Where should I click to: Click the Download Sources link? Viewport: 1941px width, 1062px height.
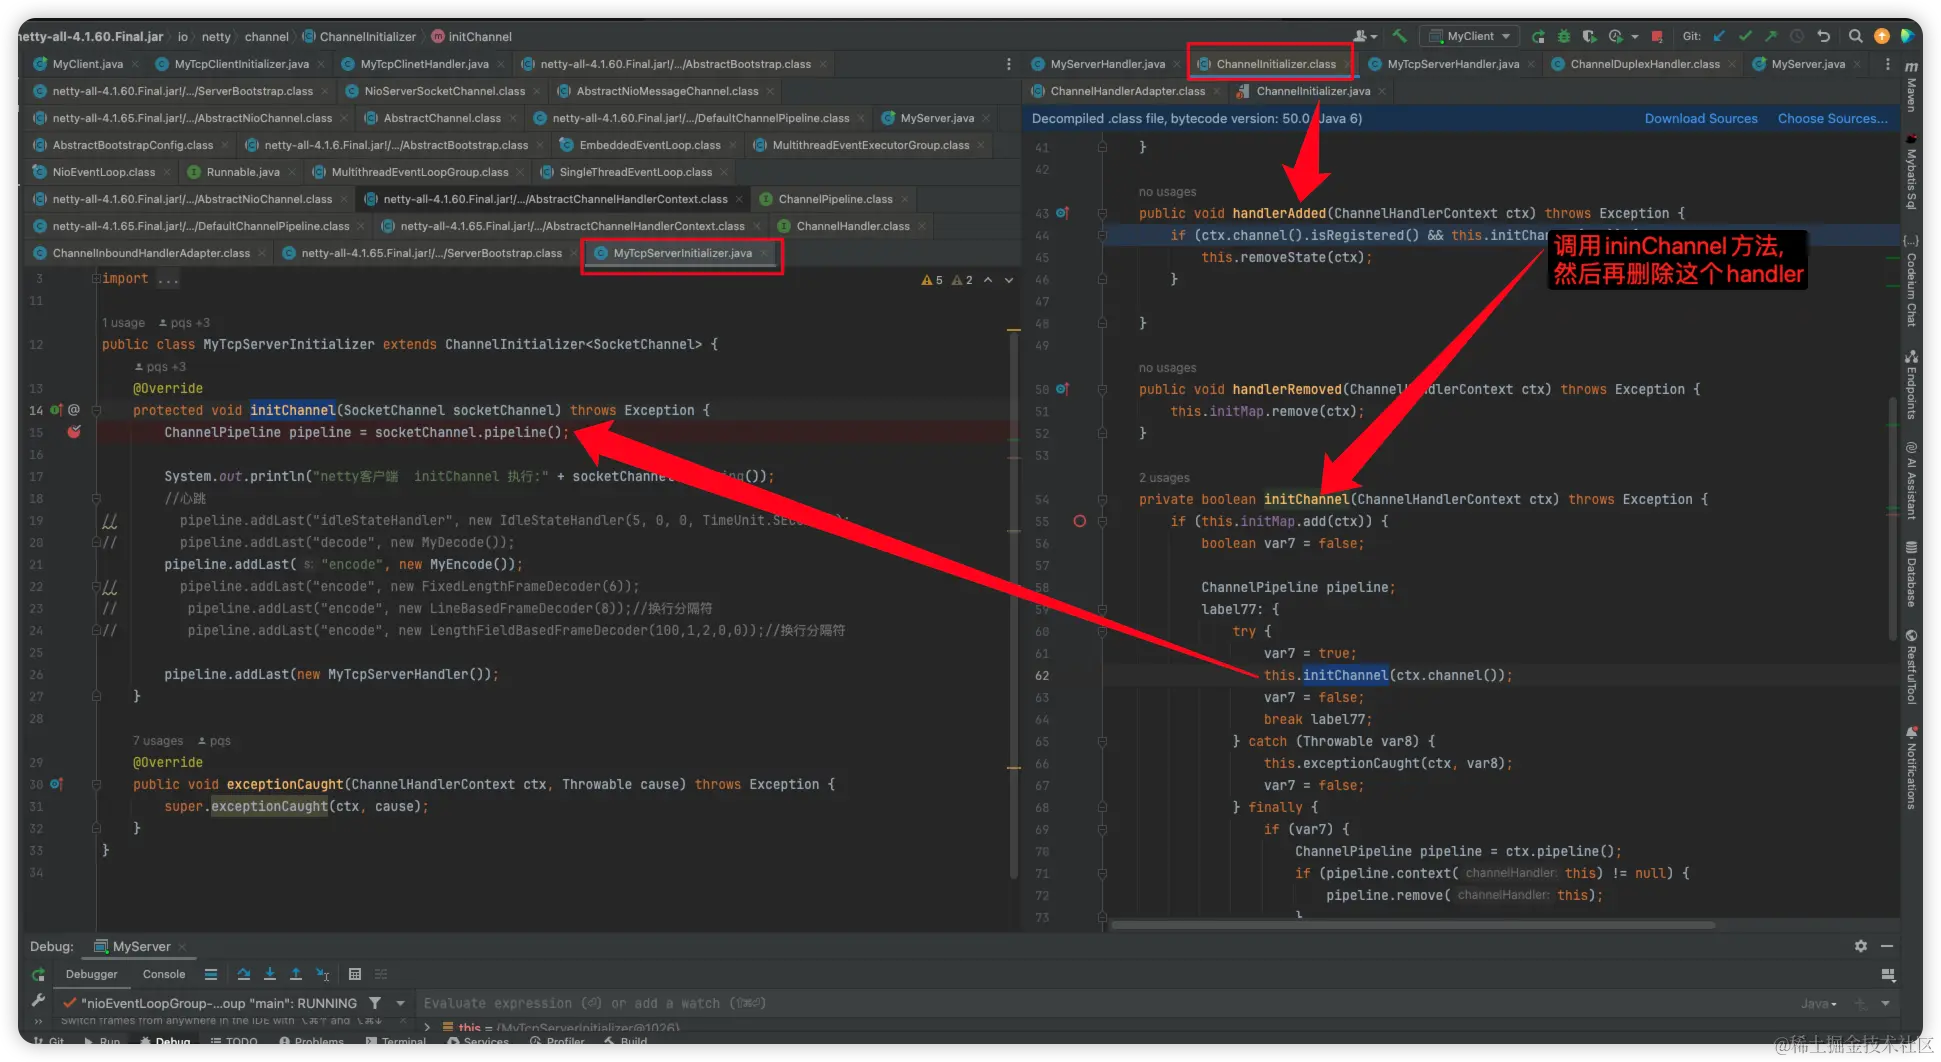click(x=1701, y=118)
